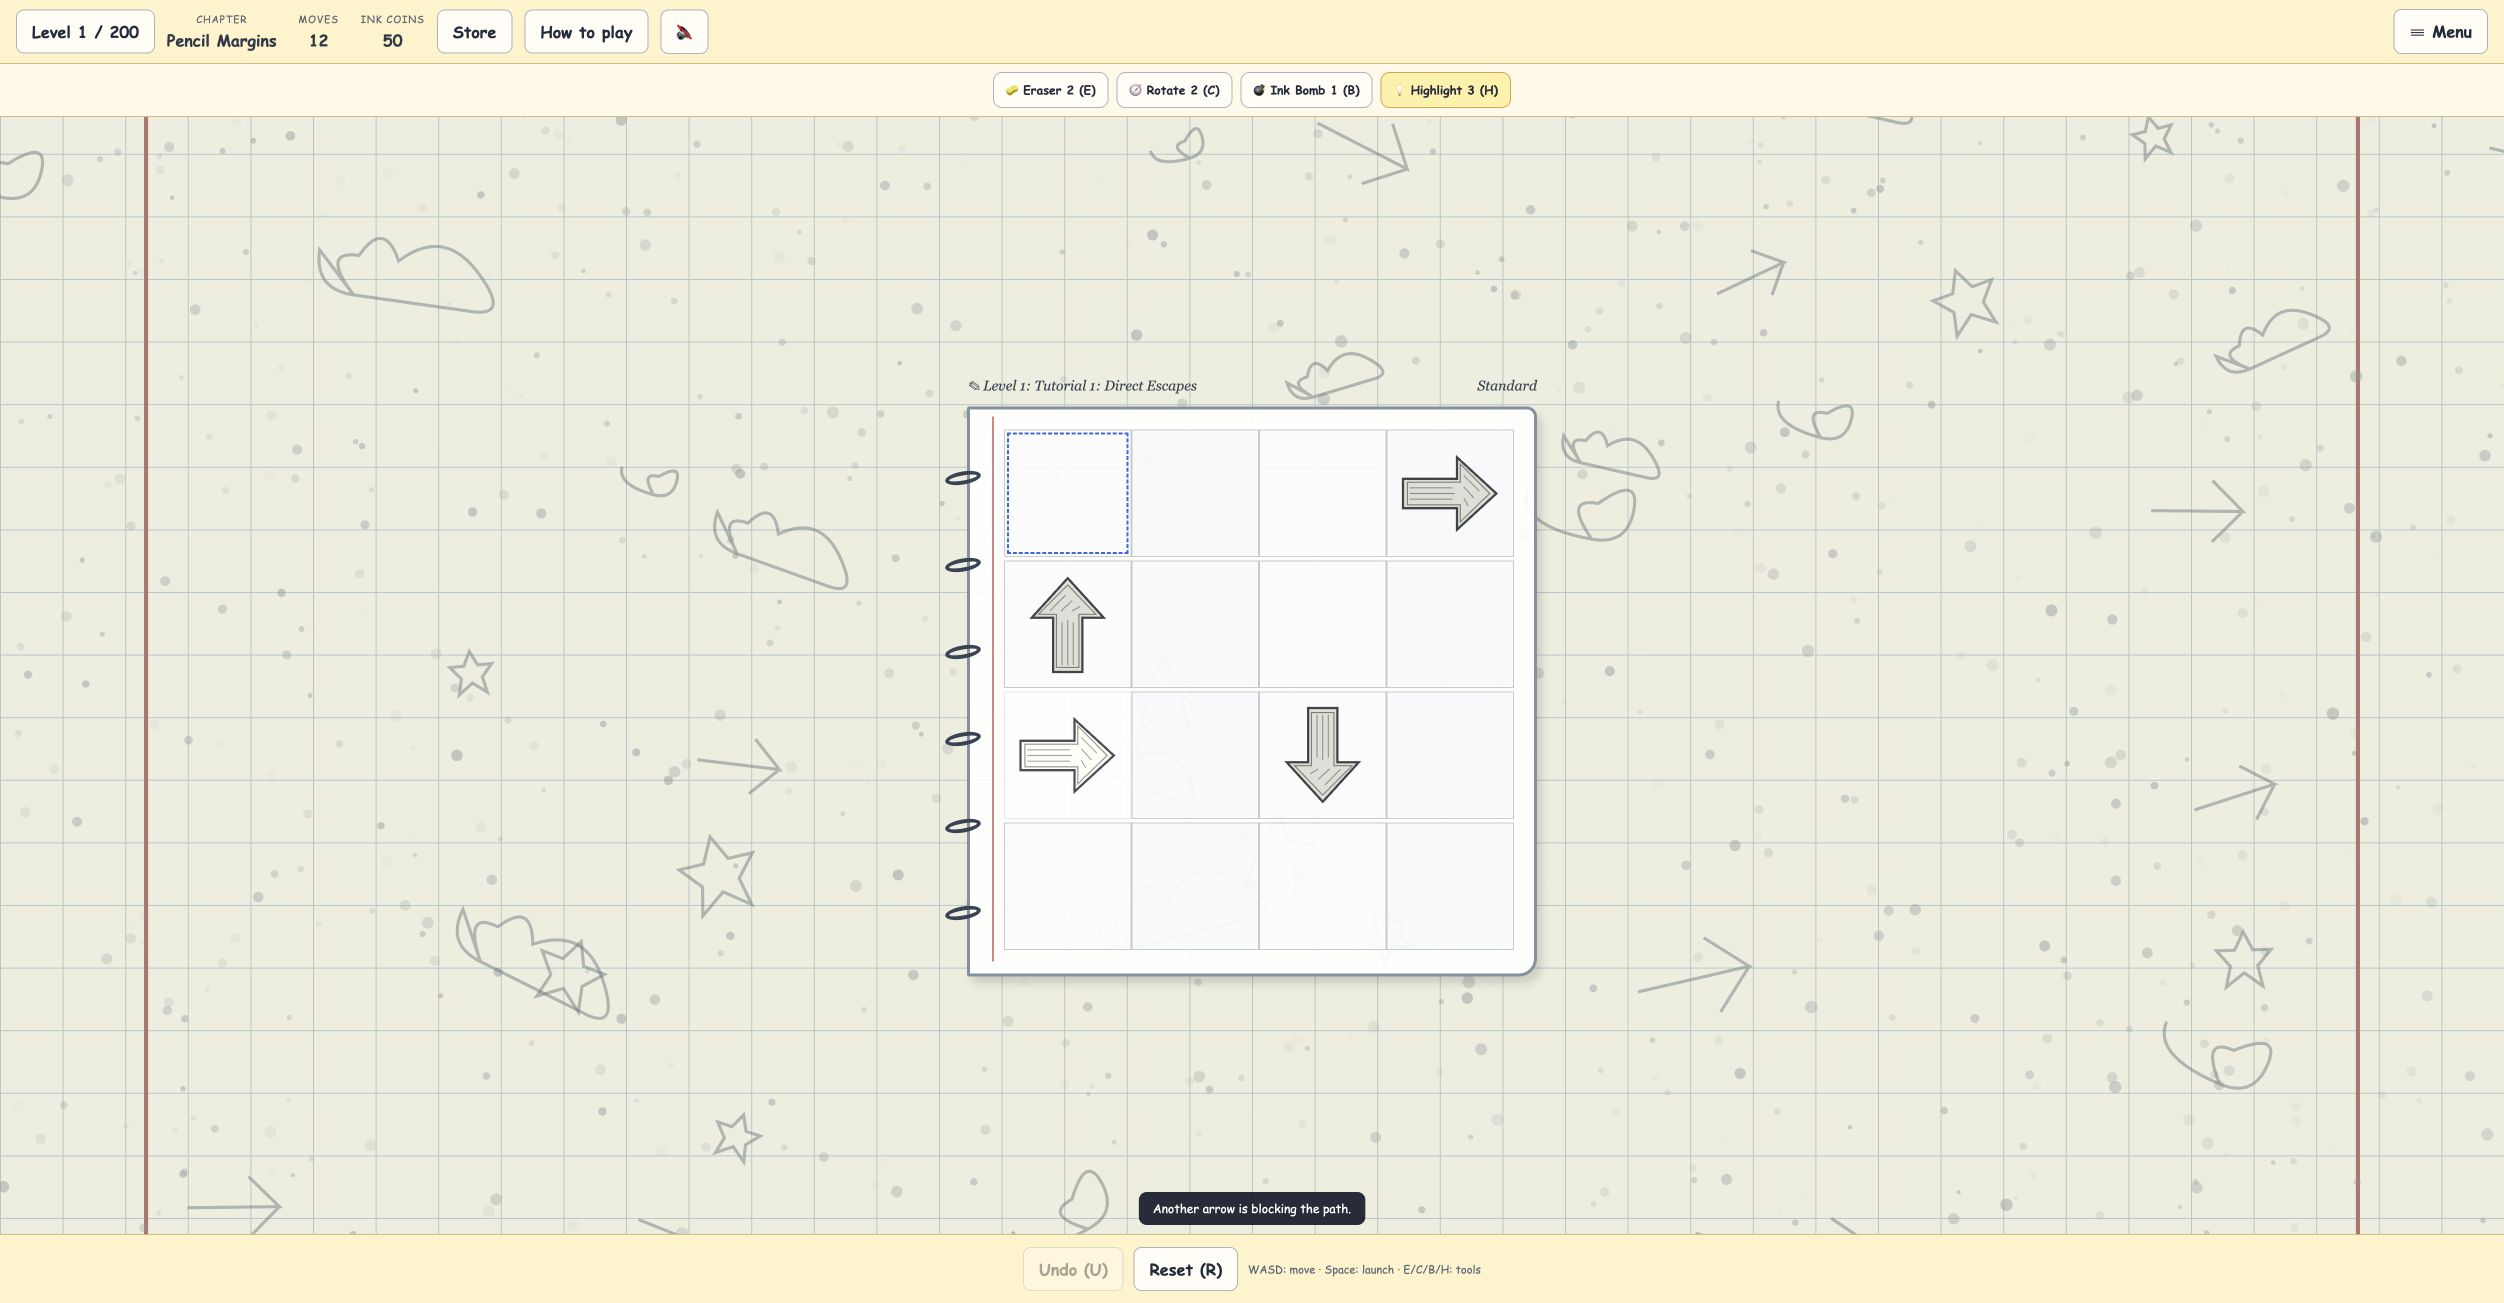Click the Undo (U) button
This screenshot has height=1303, width=2504.
(1073, 1269)
